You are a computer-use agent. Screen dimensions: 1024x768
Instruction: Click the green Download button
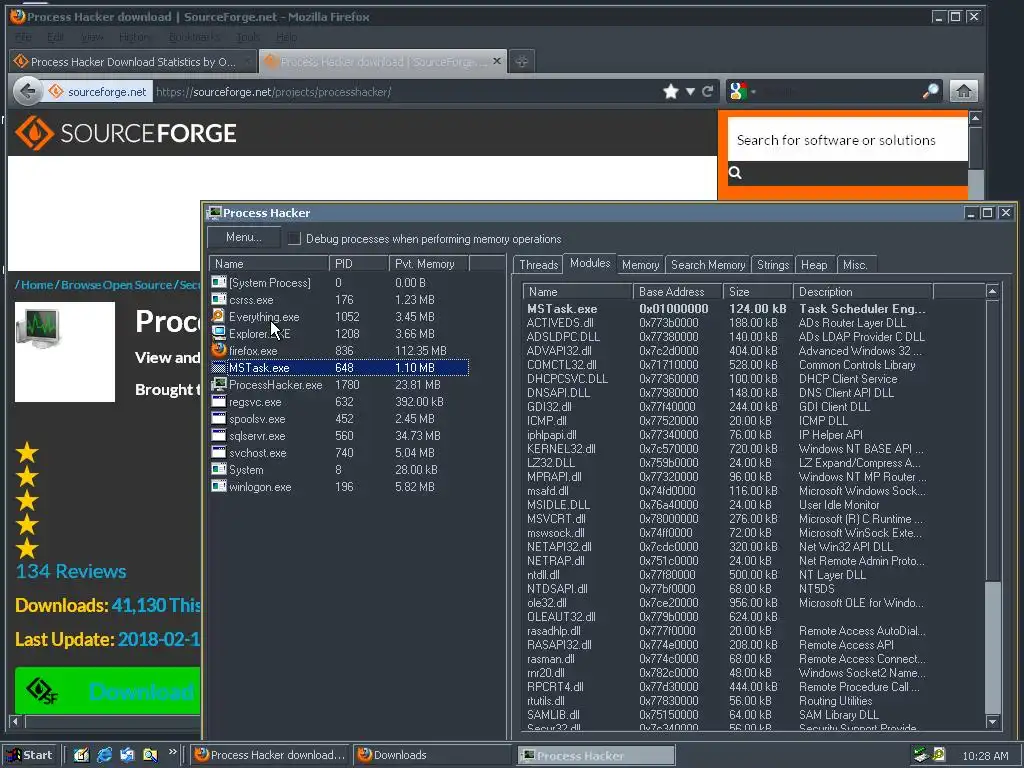coord(108,690)
